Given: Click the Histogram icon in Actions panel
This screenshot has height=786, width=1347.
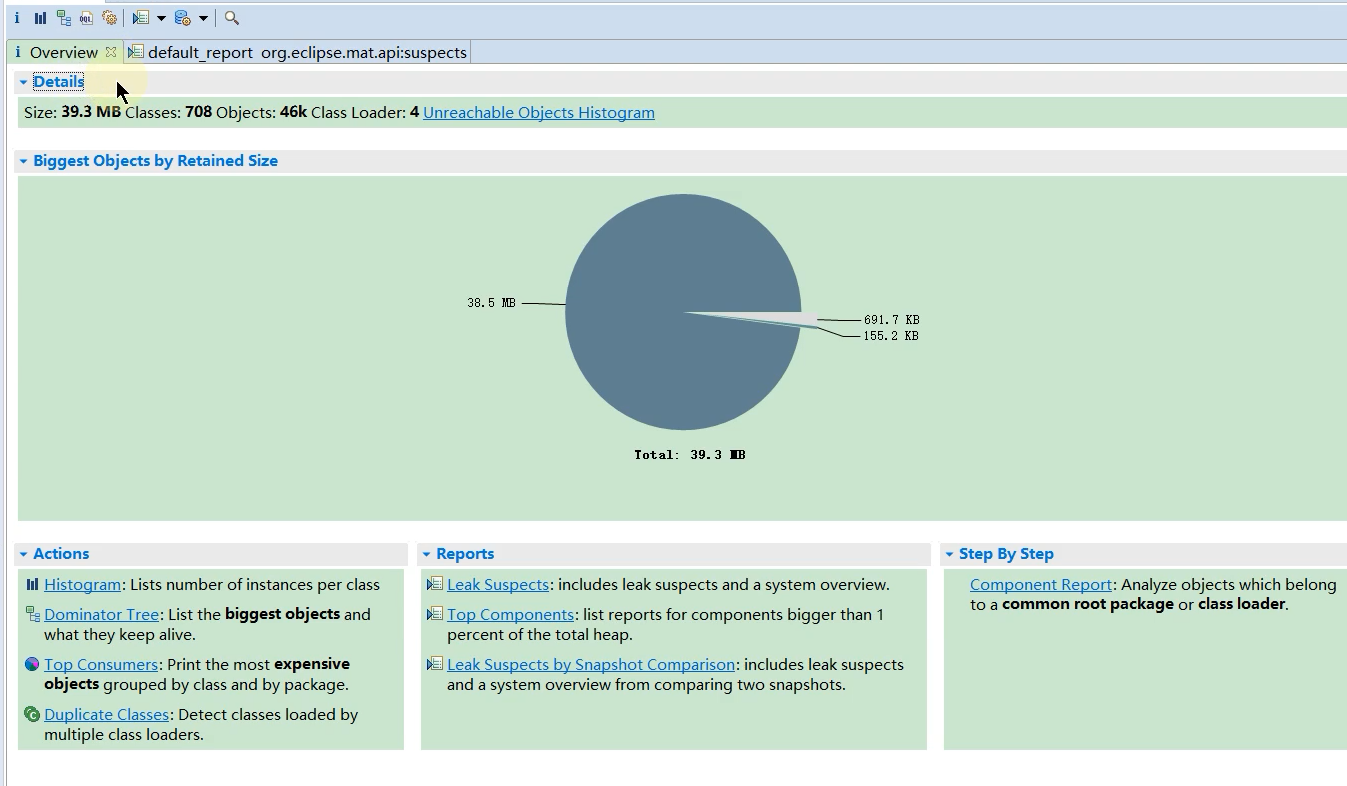Looking at the screenshot, I should (32, 584).
